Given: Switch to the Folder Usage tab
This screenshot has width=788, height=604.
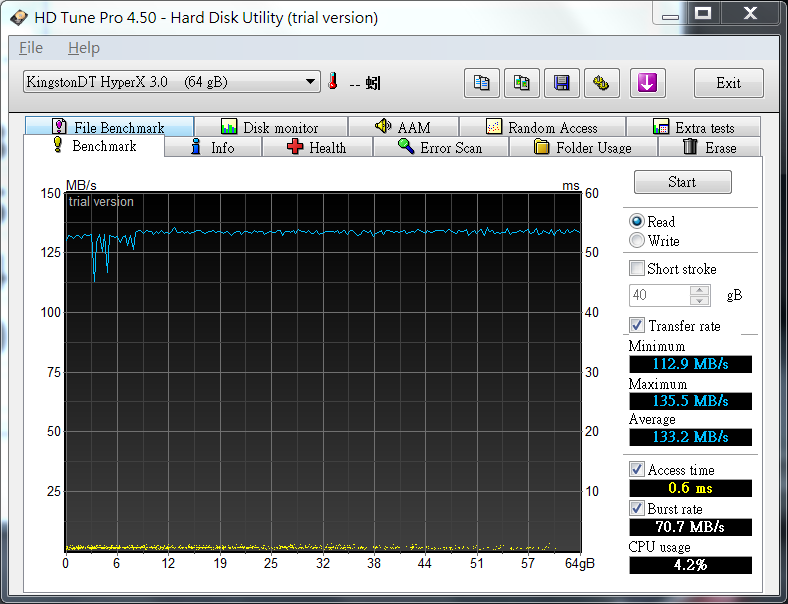Looking at the screenshot, I should coord(583,147).
